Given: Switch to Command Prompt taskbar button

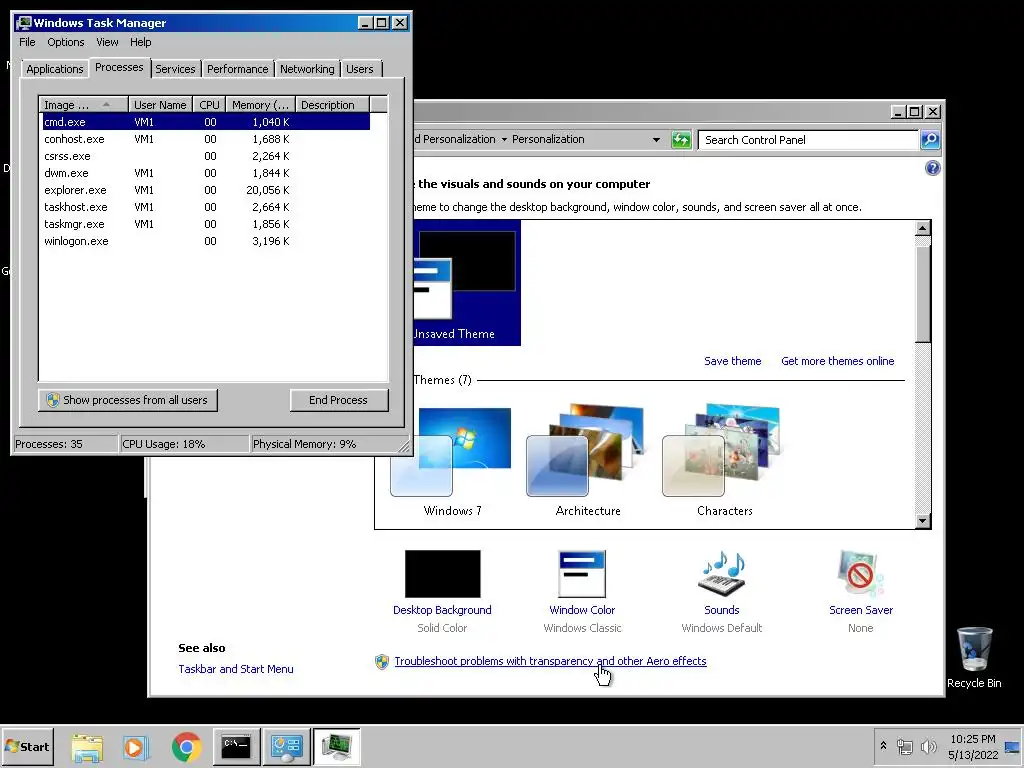Looking at the screenshot, I should pyautogui.click(x=236, y=746).
